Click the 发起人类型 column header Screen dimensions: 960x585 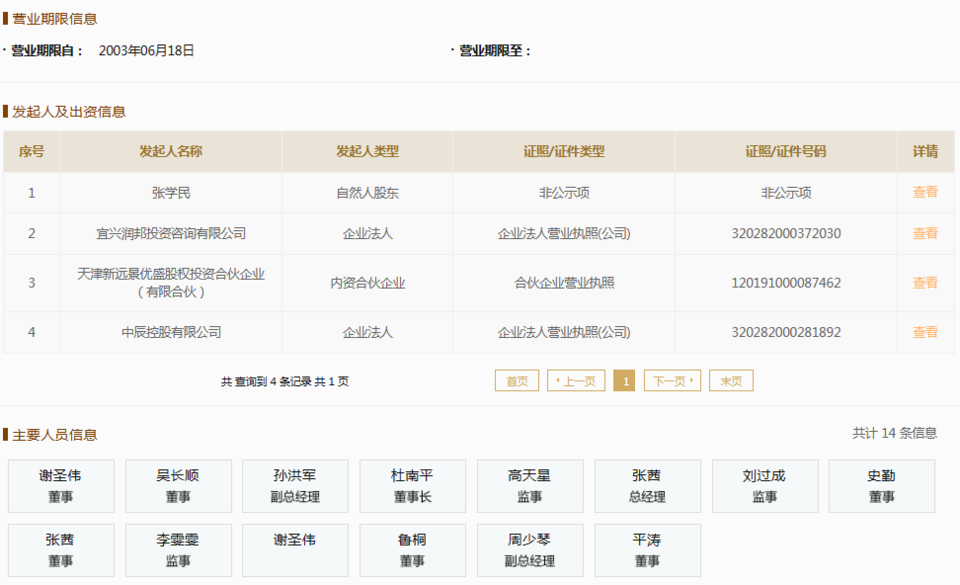tap(367, 151)
